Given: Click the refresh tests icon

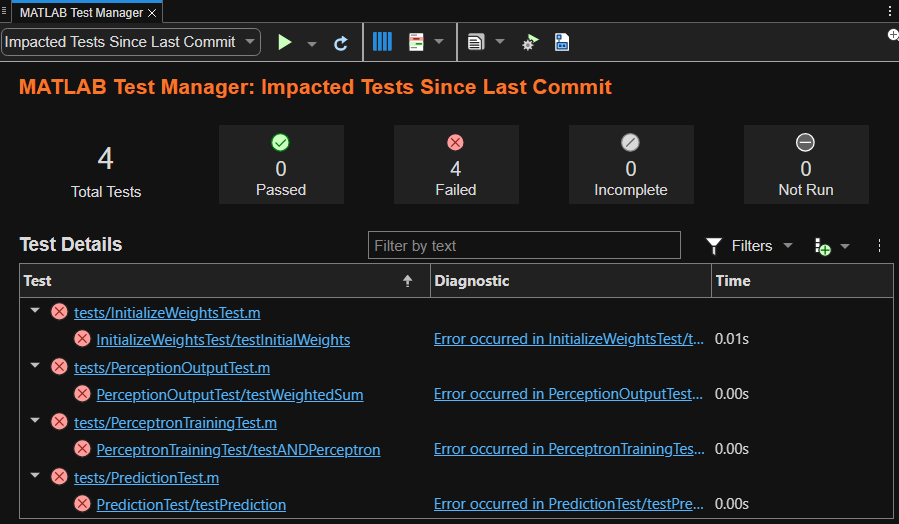Looking at the screenshot, I should [x=341, y=43].
